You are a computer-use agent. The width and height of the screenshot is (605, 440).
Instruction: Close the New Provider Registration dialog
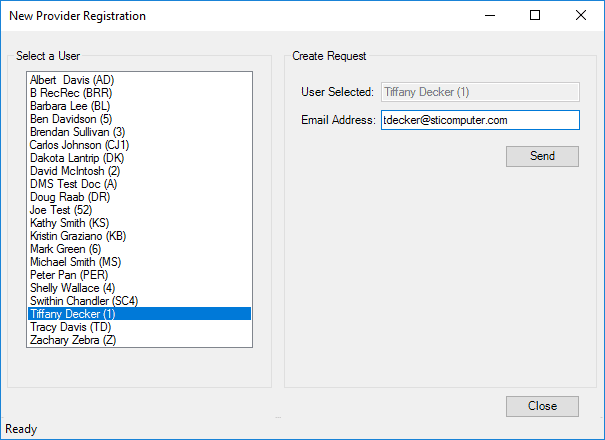tap(542, 406)
